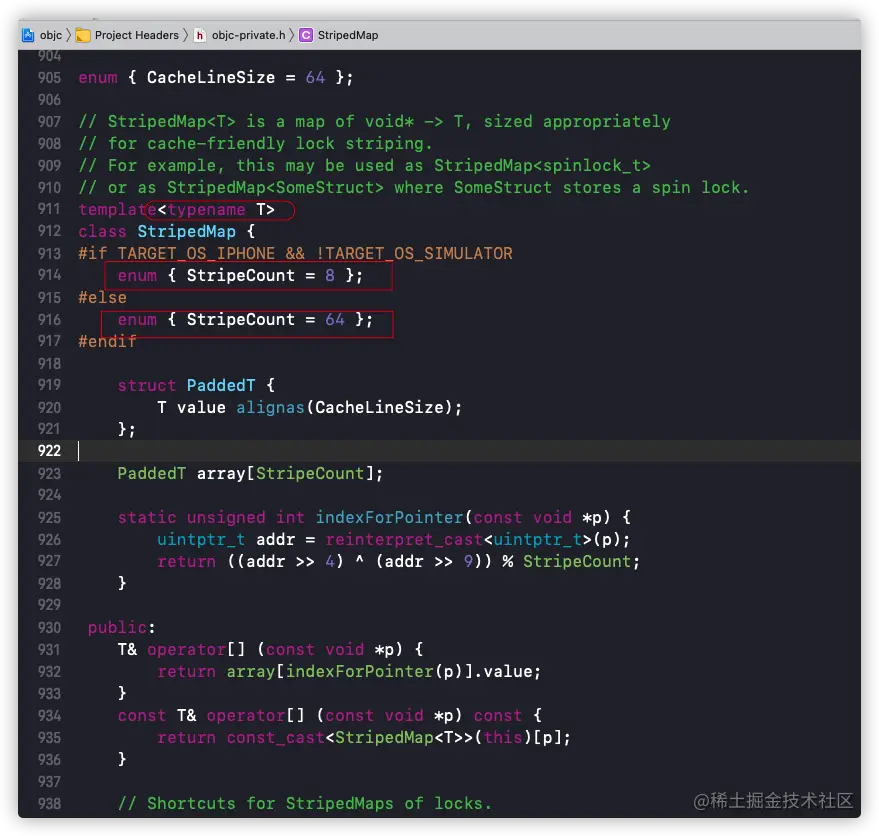The width and height of the screenshot is (879, 836).
Task: Click 'operator' on line 931
Action: 186,650
